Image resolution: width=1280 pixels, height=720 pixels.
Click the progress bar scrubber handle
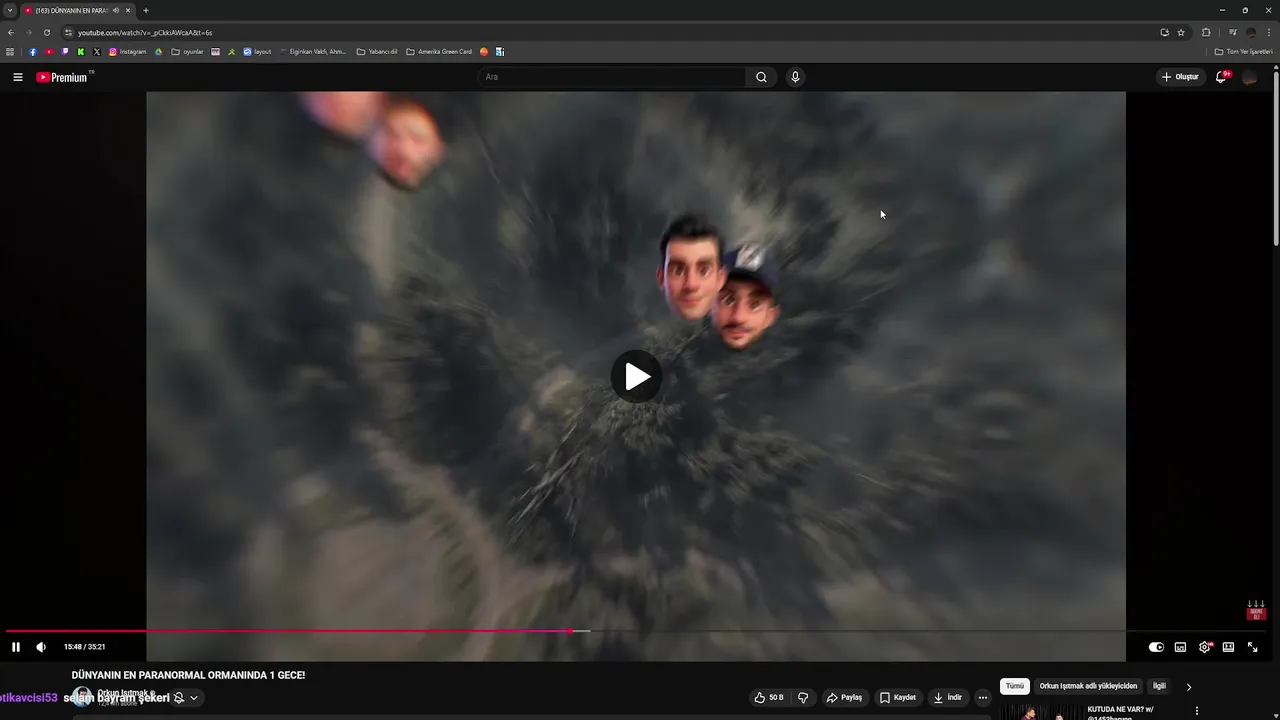point(570,631)
